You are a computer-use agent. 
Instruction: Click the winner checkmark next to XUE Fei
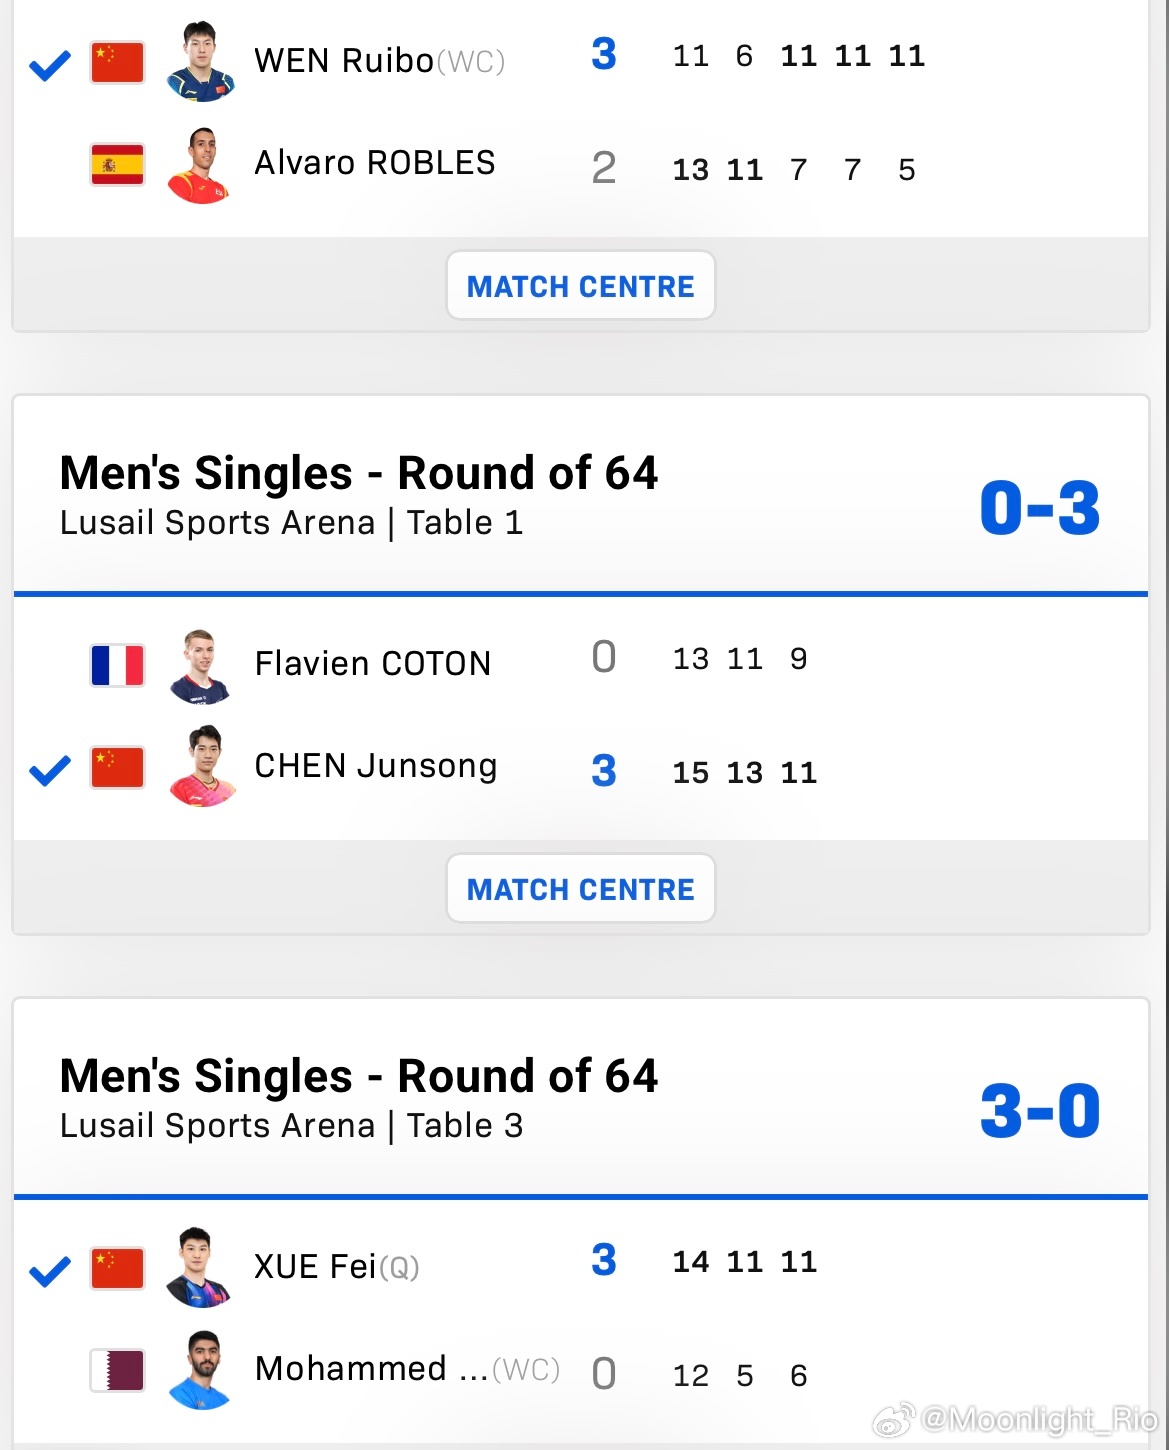(x=50, y=1271)
